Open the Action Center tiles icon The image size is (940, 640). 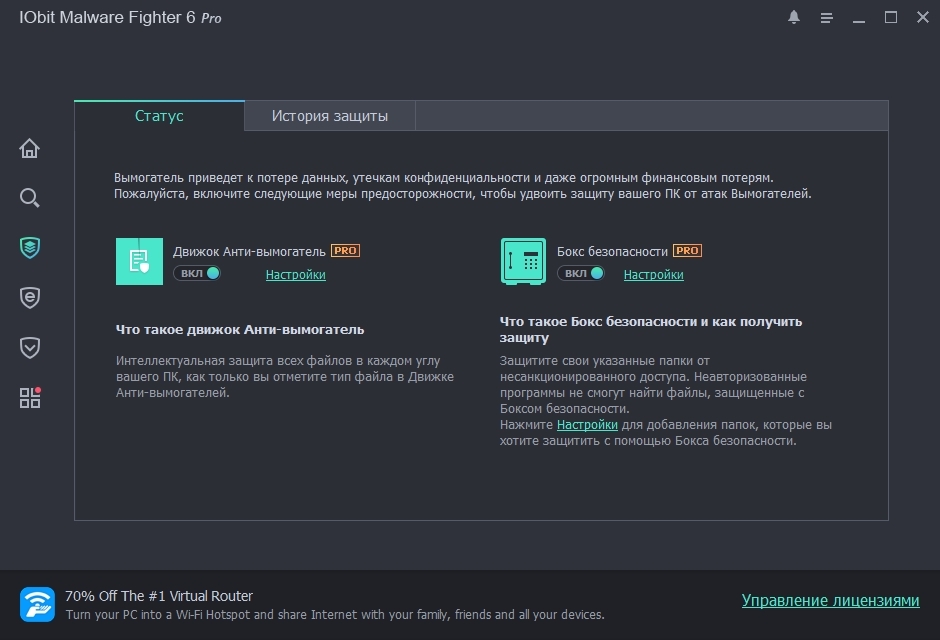(30, 398)
